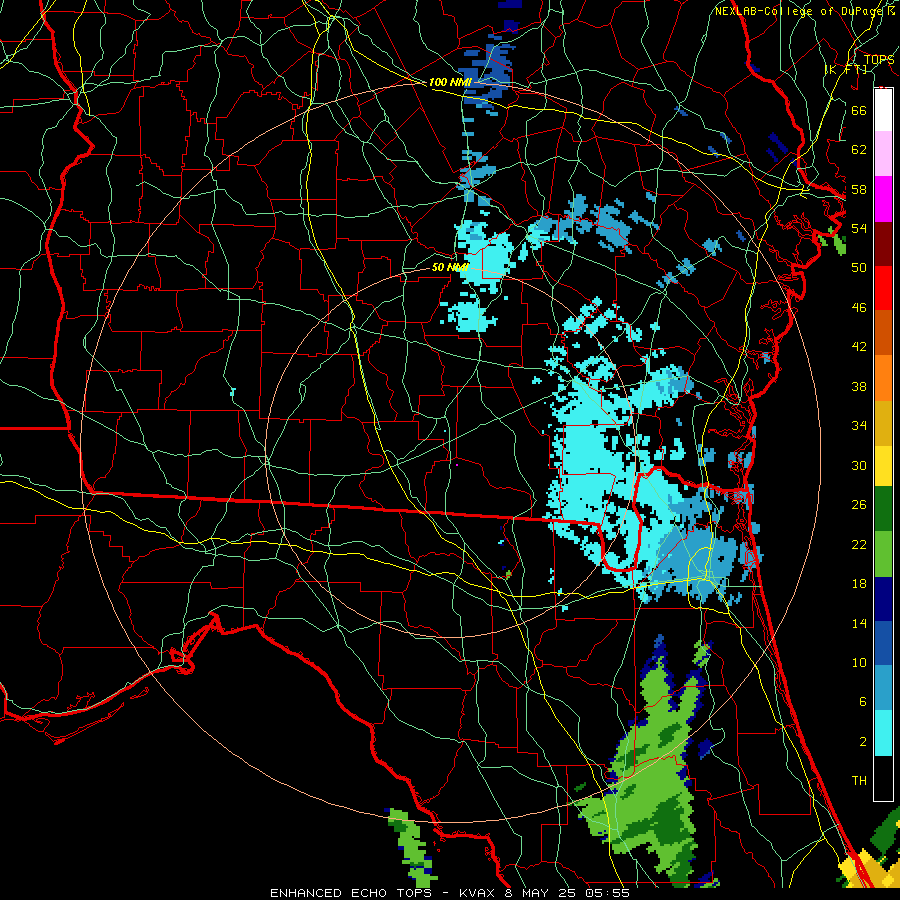Click the 'ENHANCED ECHO TOPS' caption text
Image resolution: width=900 pixels, height=900 pixels.
350,893
